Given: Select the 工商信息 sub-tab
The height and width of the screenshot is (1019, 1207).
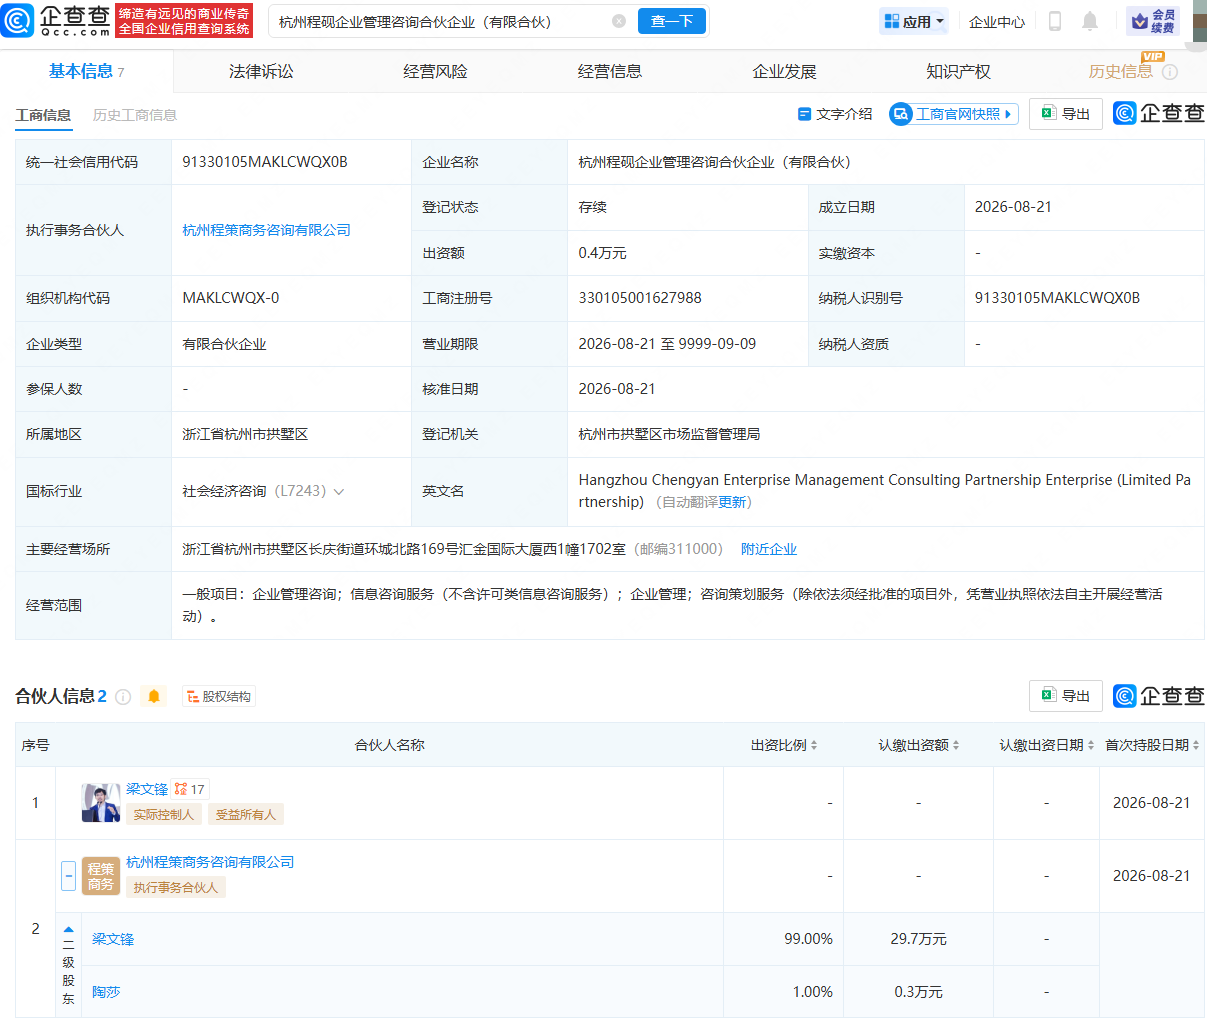Looking at the screenshot, I should click(x=43, y=115).
